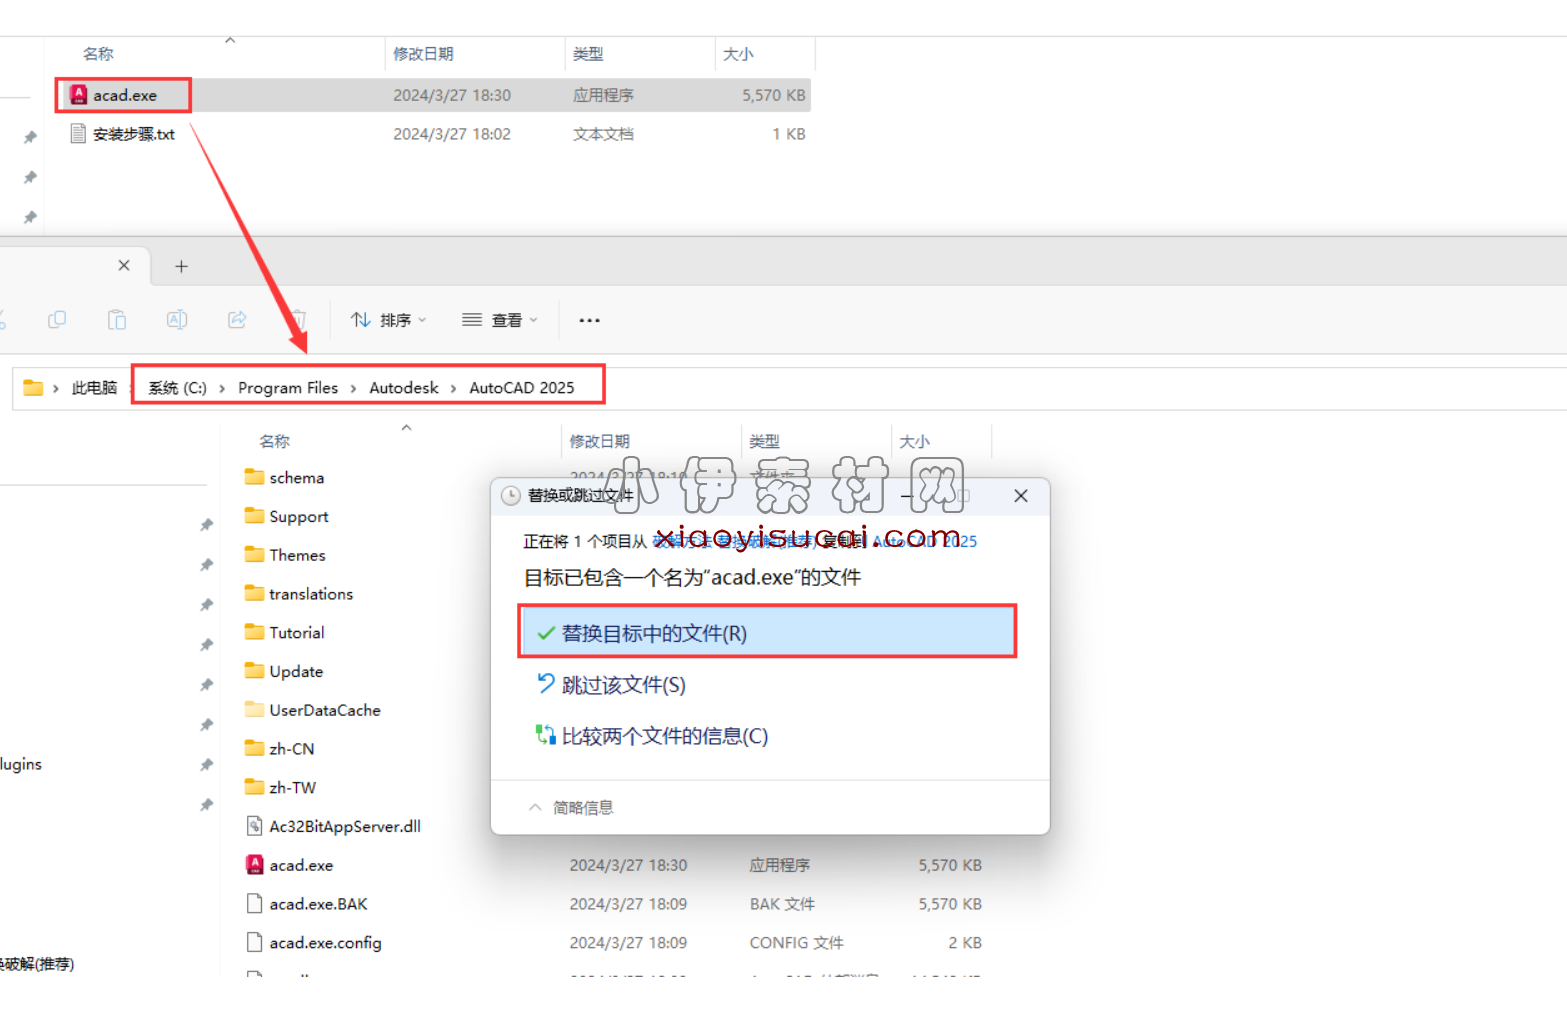The width and height of the screenshot is (1567, 1009).
Task: Click 5,570 KB size of acad.exe.BAK
Action: tap(950, 904)
